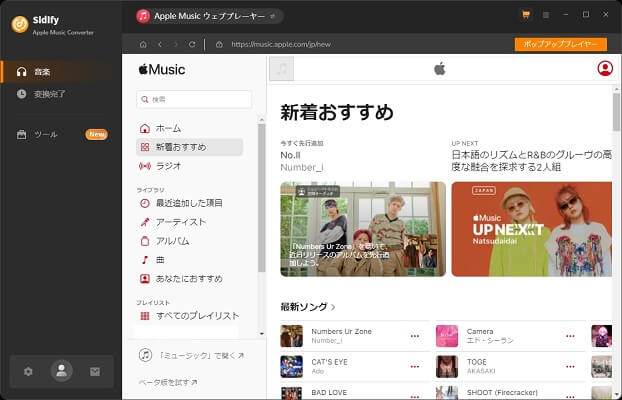Expand 最新ソング section chevron
Image resolution: width=622 pixels, height=400 pixels.
333,307
